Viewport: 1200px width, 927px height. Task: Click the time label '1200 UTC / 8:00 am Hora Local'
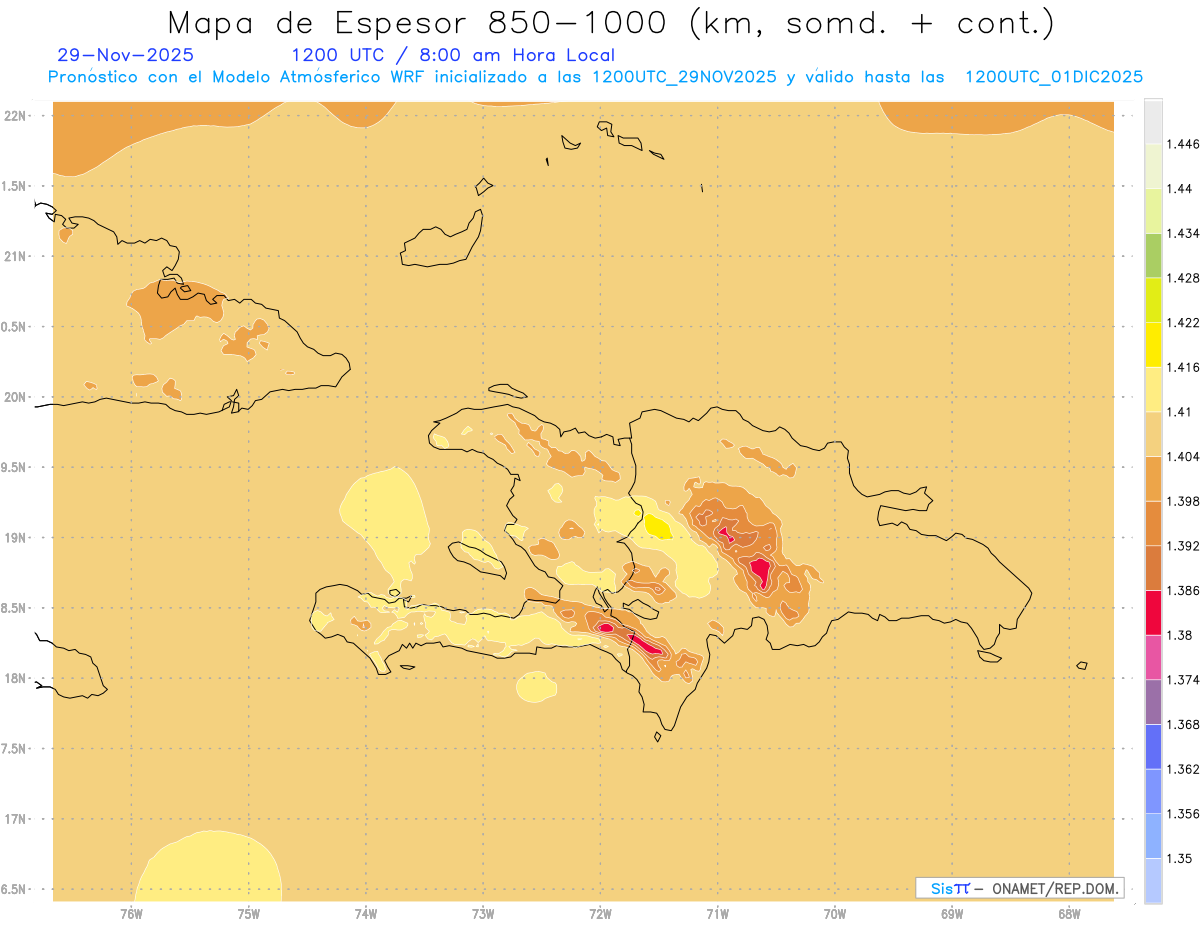point(453,55)
